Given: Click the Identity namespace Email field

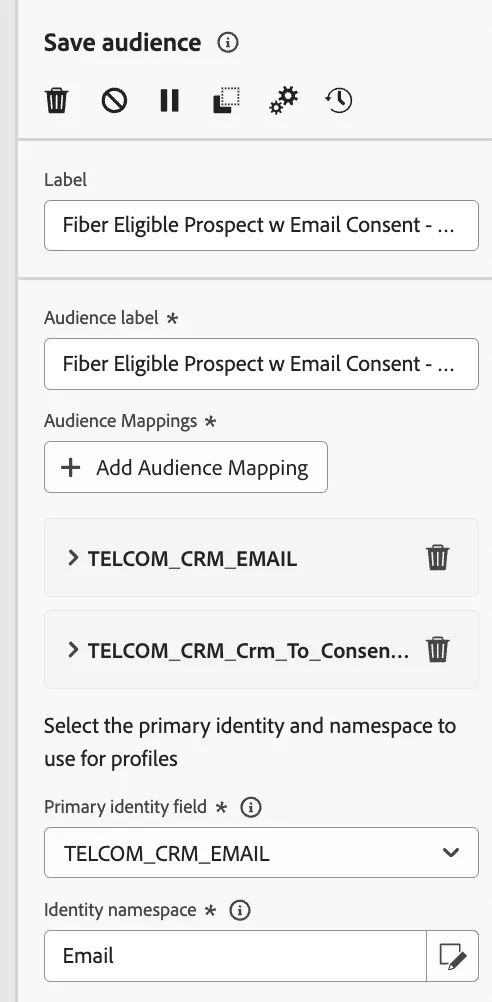Looking at the screenshot, I should pyautogui.click(x=235, y=956).
